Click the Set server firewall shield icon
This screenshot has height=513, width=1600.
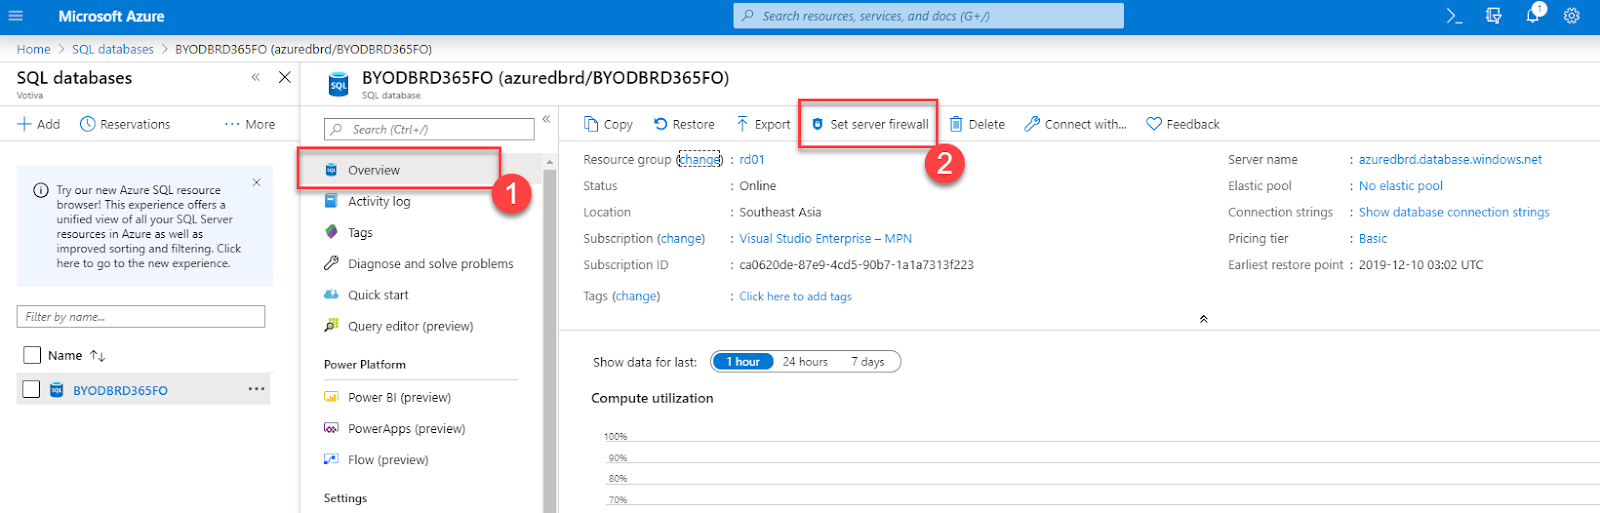[x=817, y=124]
